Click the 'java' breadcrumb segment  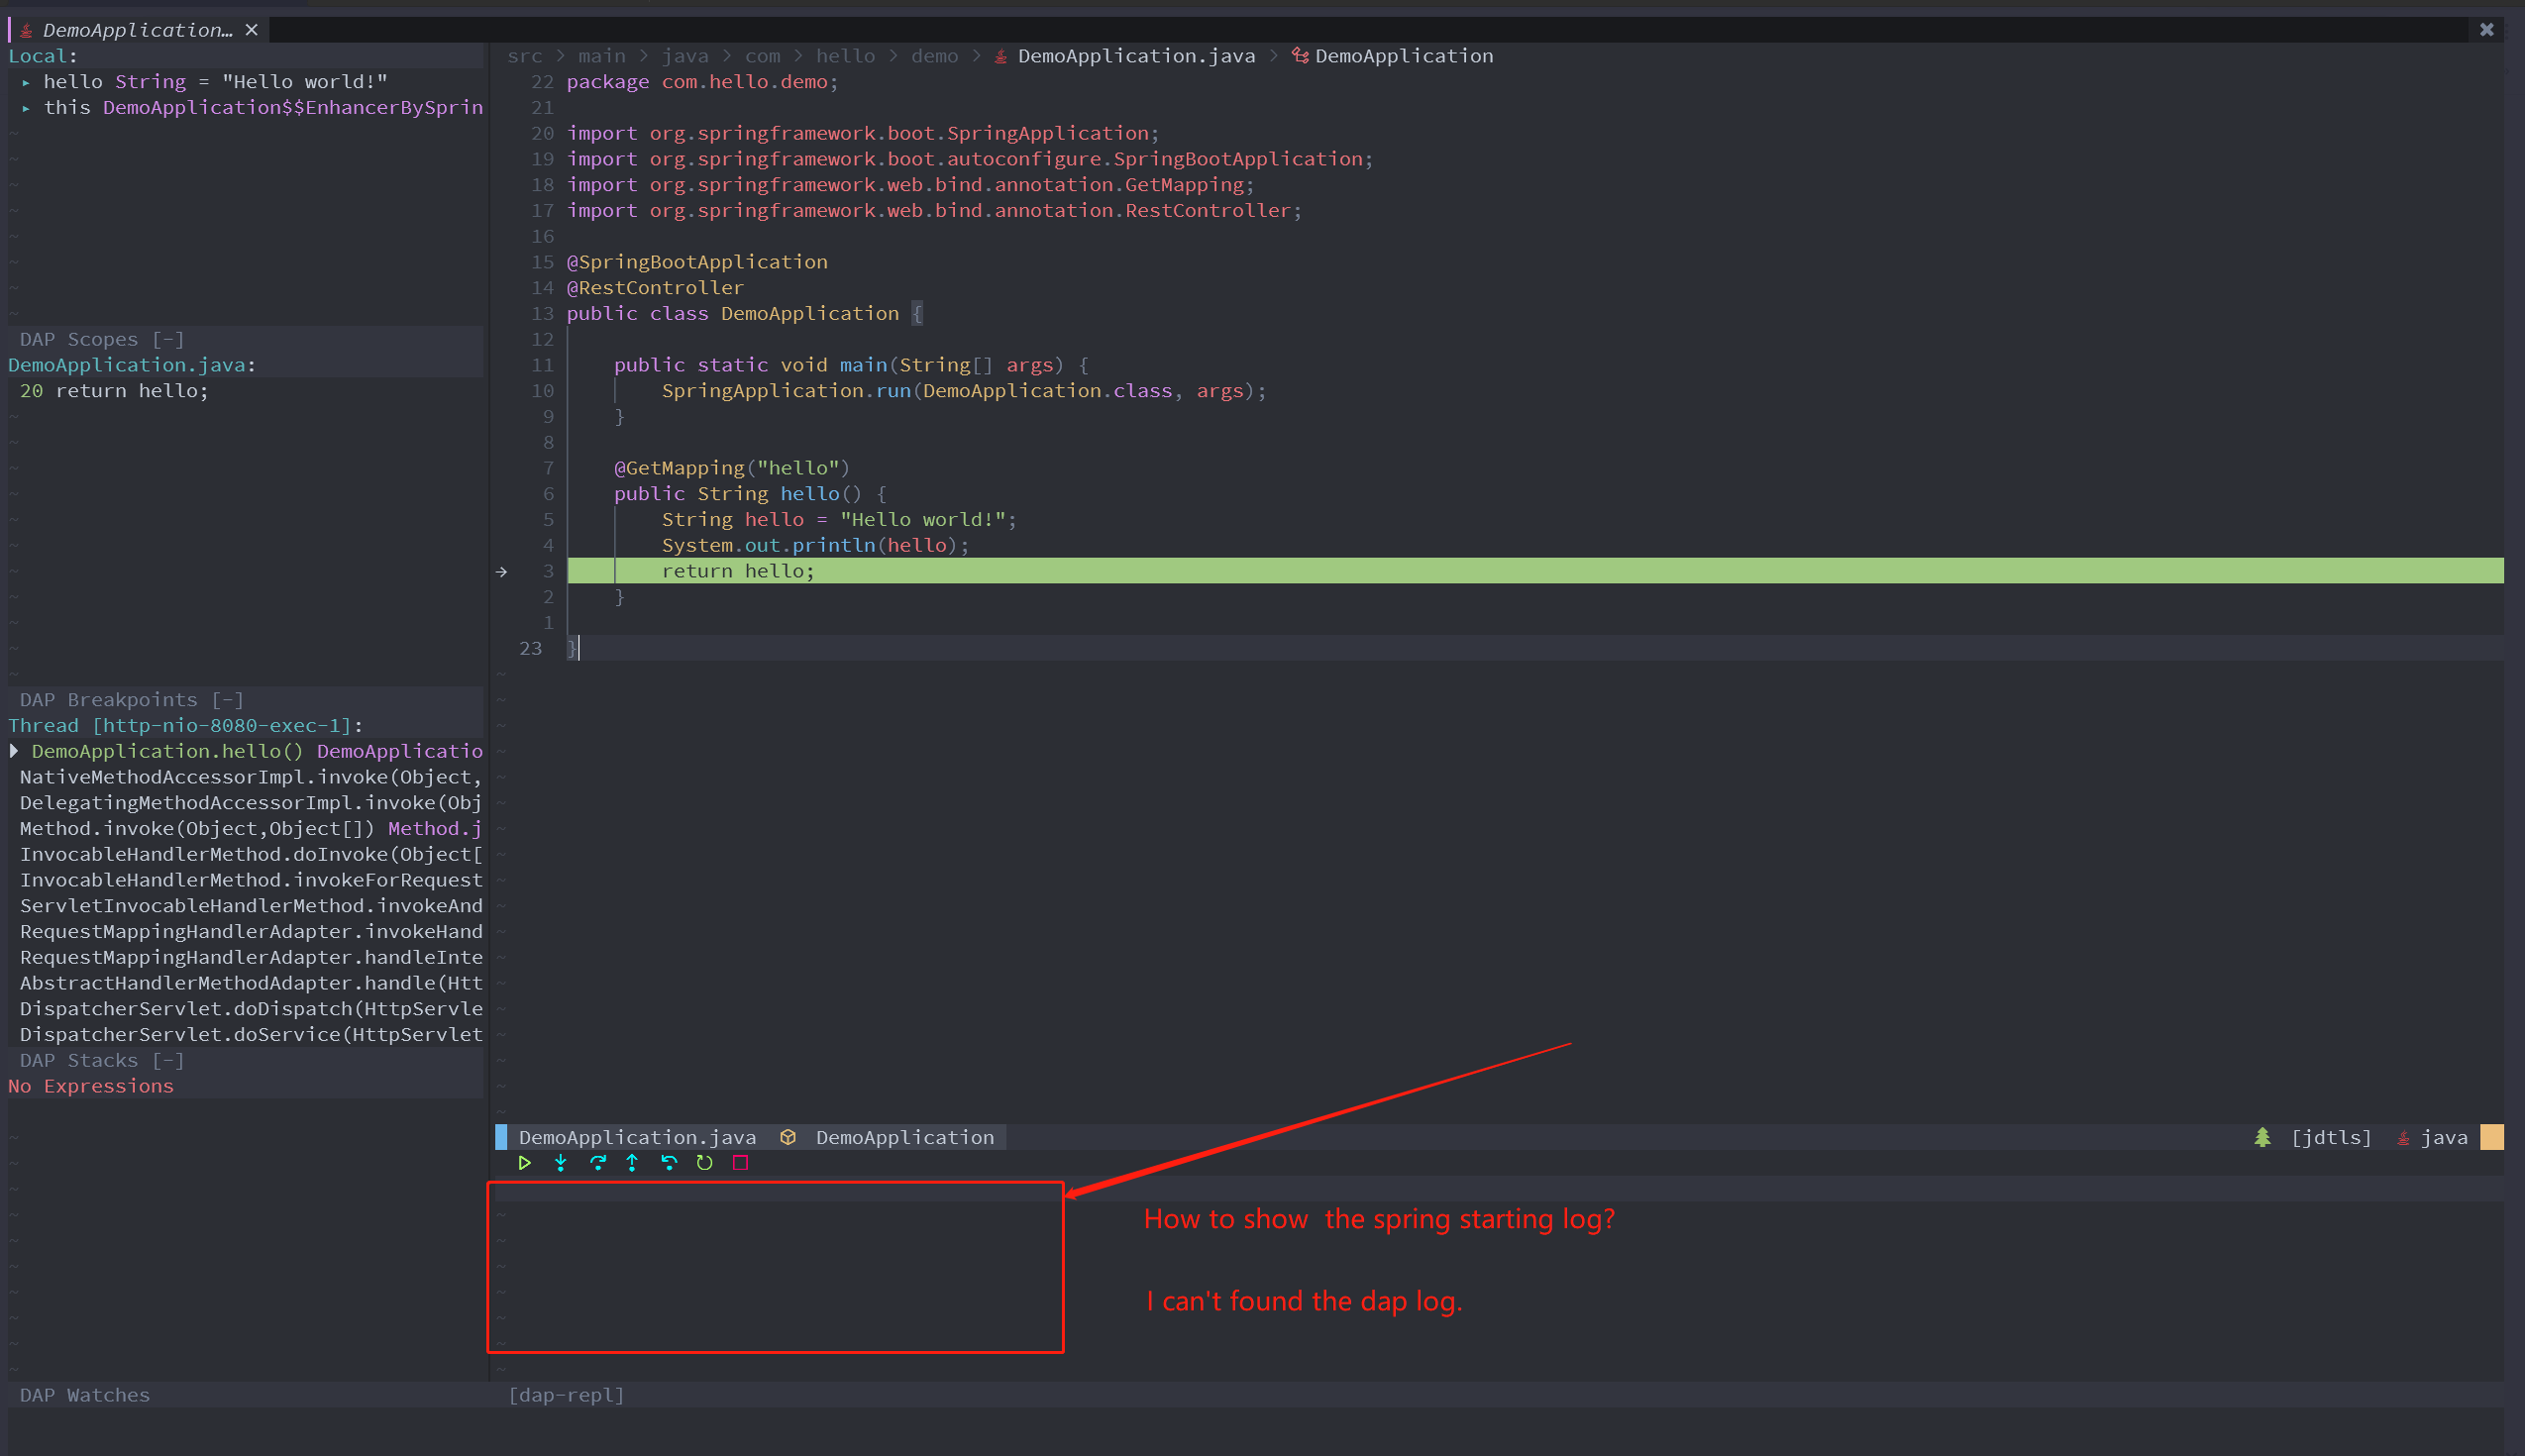(x=685, y=56)
